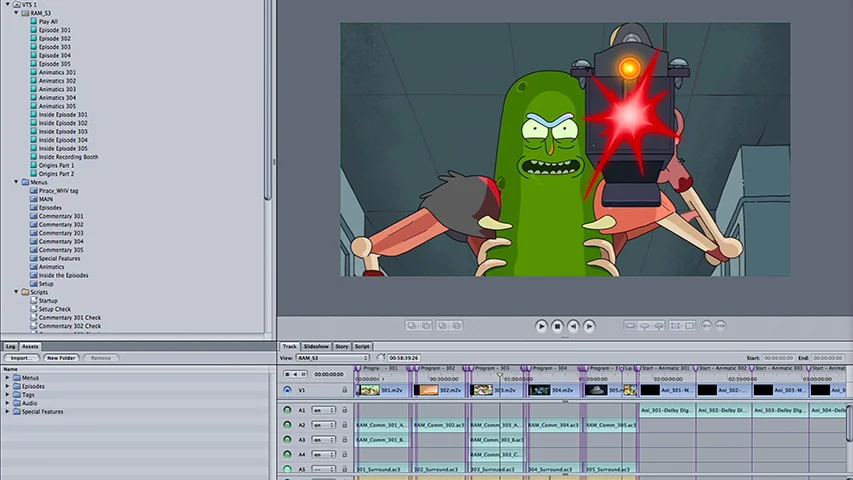The height and width of the screenshot is (480, 853).
Task: Click the Inside Recording Booth track icon
Action: [x=34, y=157]
